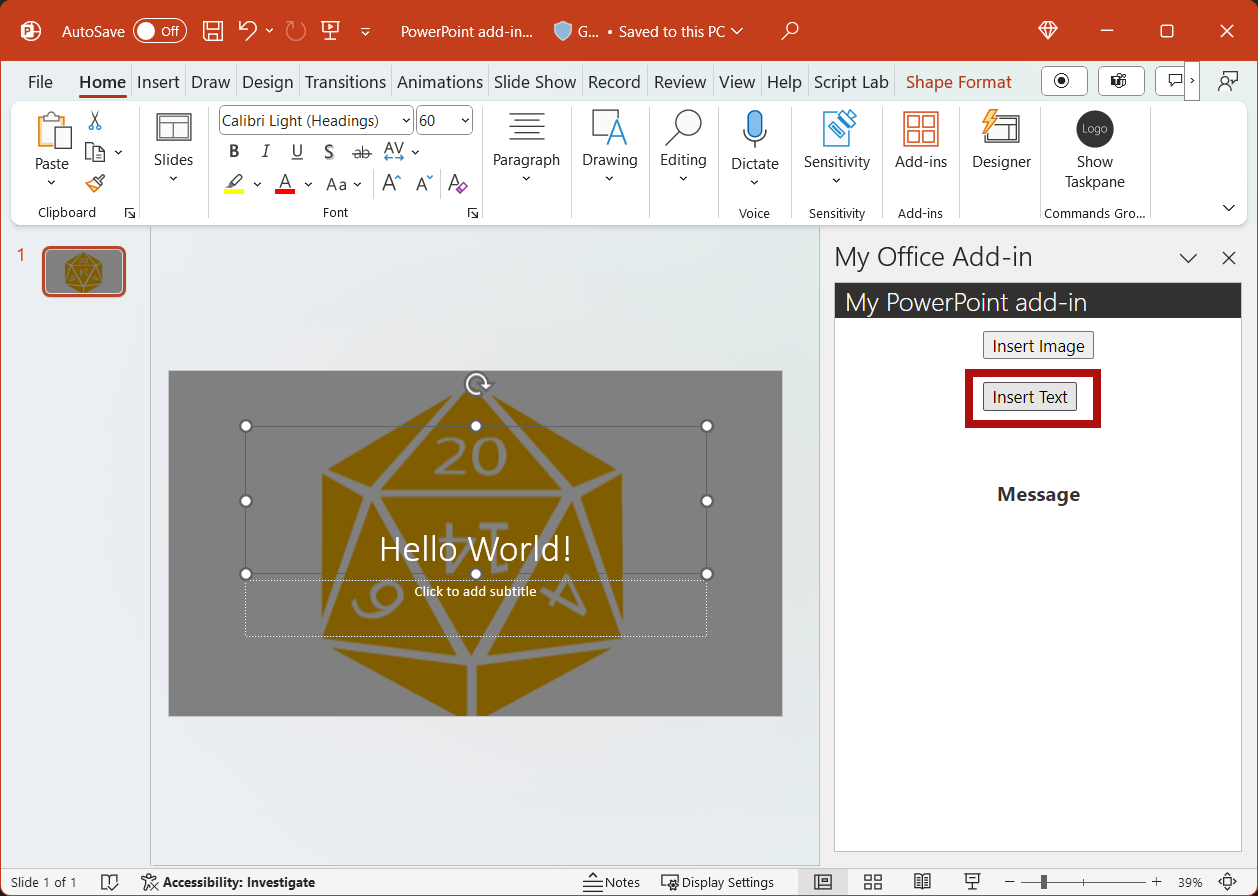This screenshot has height=896, width=1258.
Task: Close the My Office Add-in pane
Action: 1229,258
